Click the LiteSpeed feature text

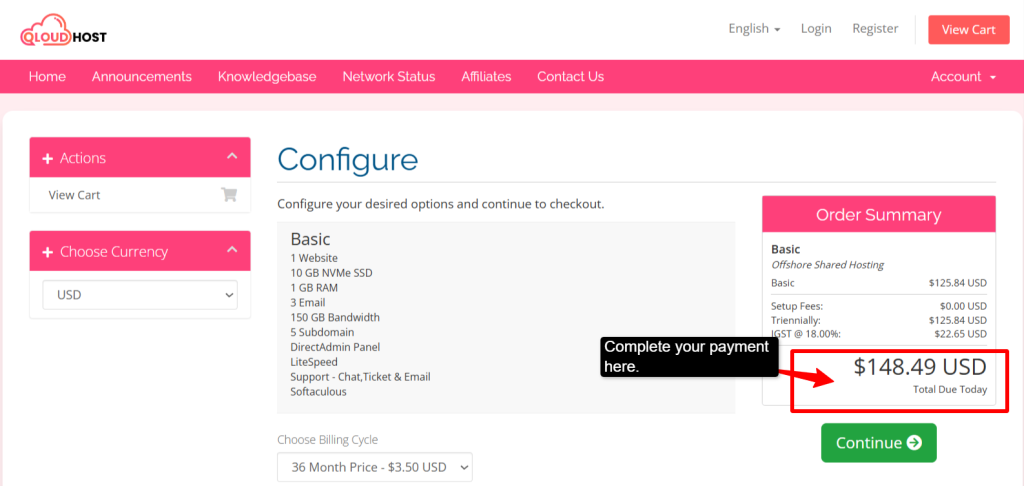314,362
